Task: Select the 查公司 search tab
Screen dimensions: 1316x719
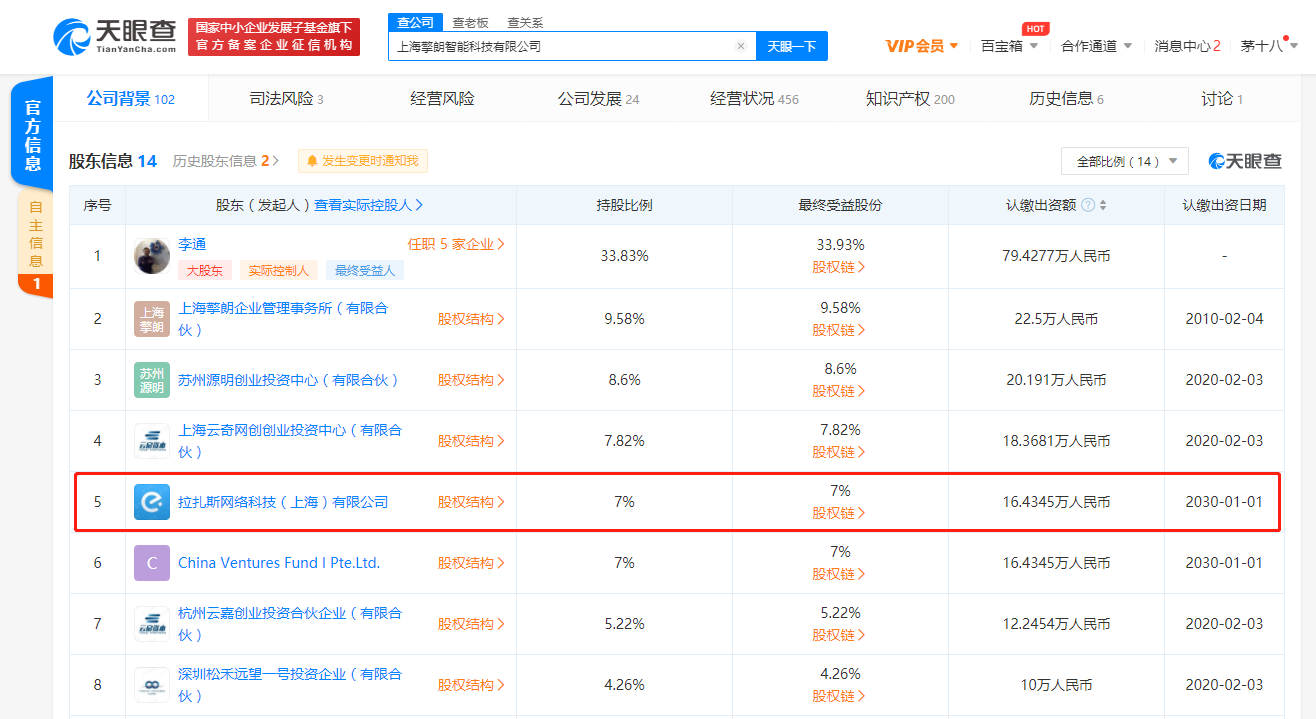Action: pyautogui.click(x=415, y=22)
